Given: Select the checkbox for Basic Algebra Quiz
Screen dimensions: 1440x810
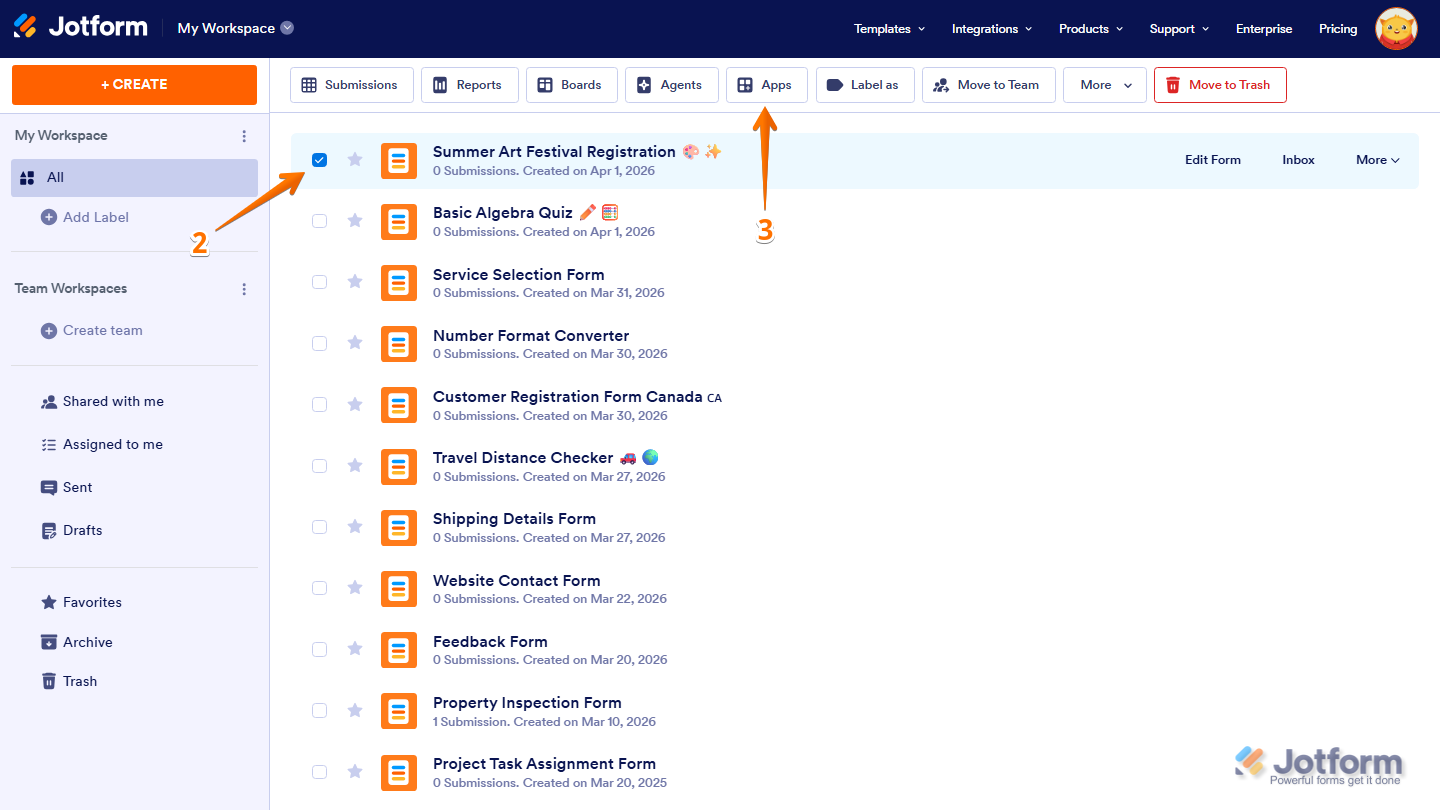Looking at the screenshot, I should click(319, 221).
